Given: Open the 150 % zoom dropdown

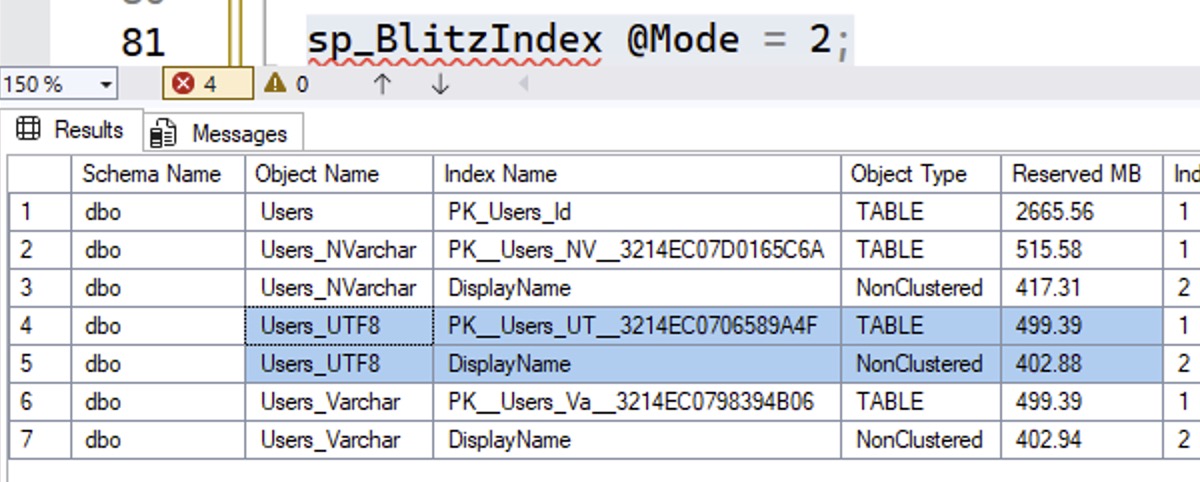Looking at the screenshot, I should (105, 84).
